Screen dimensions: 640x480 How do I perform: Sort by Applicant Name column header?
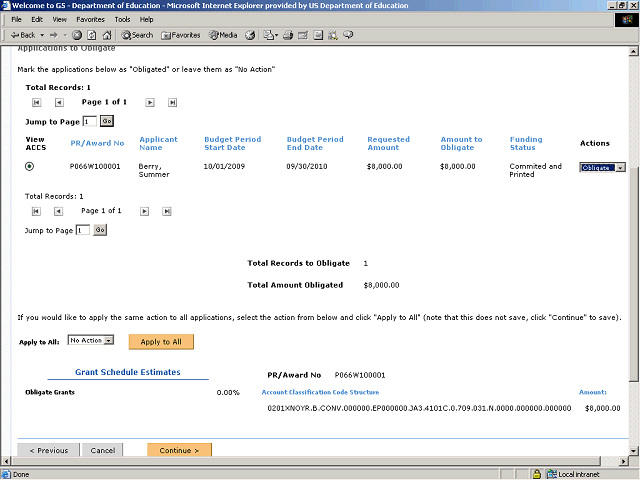pos(158,143)
